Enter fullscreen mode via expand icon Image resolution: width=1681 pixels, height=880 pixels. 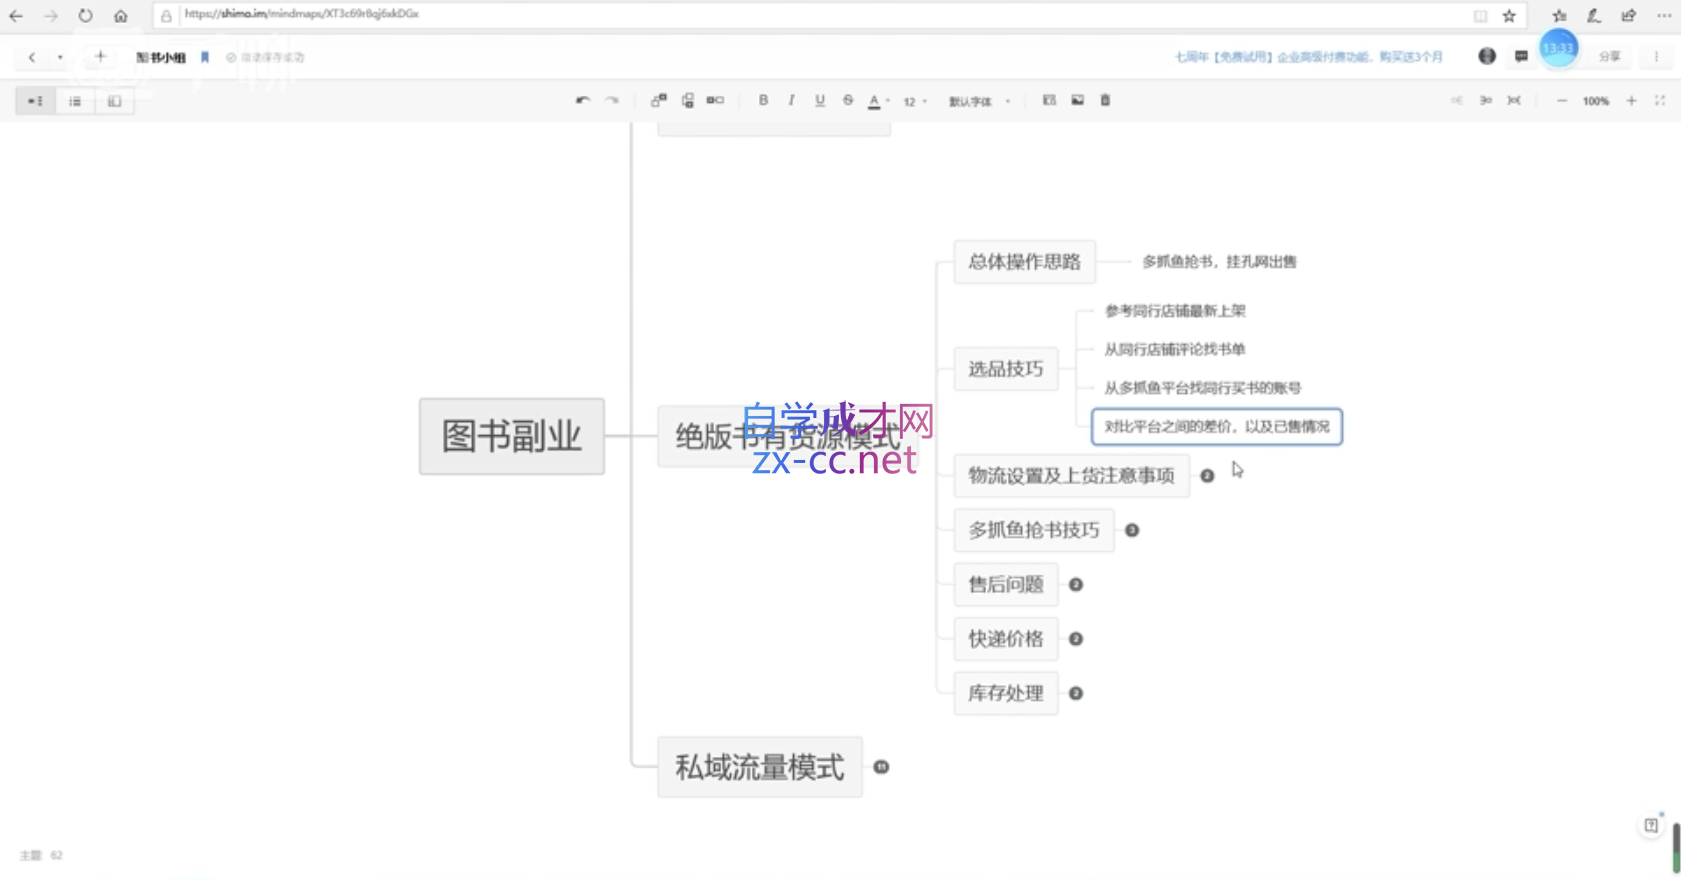tap(1660, 101)
